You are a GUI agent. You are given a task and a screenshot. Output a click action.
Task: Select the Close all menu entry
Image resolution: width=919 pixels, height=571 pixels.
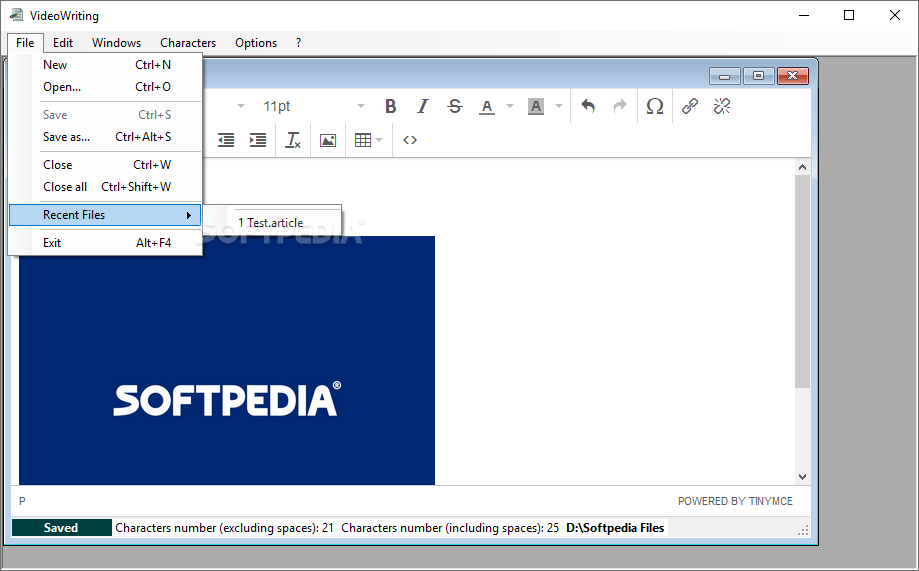click(105, 187)
